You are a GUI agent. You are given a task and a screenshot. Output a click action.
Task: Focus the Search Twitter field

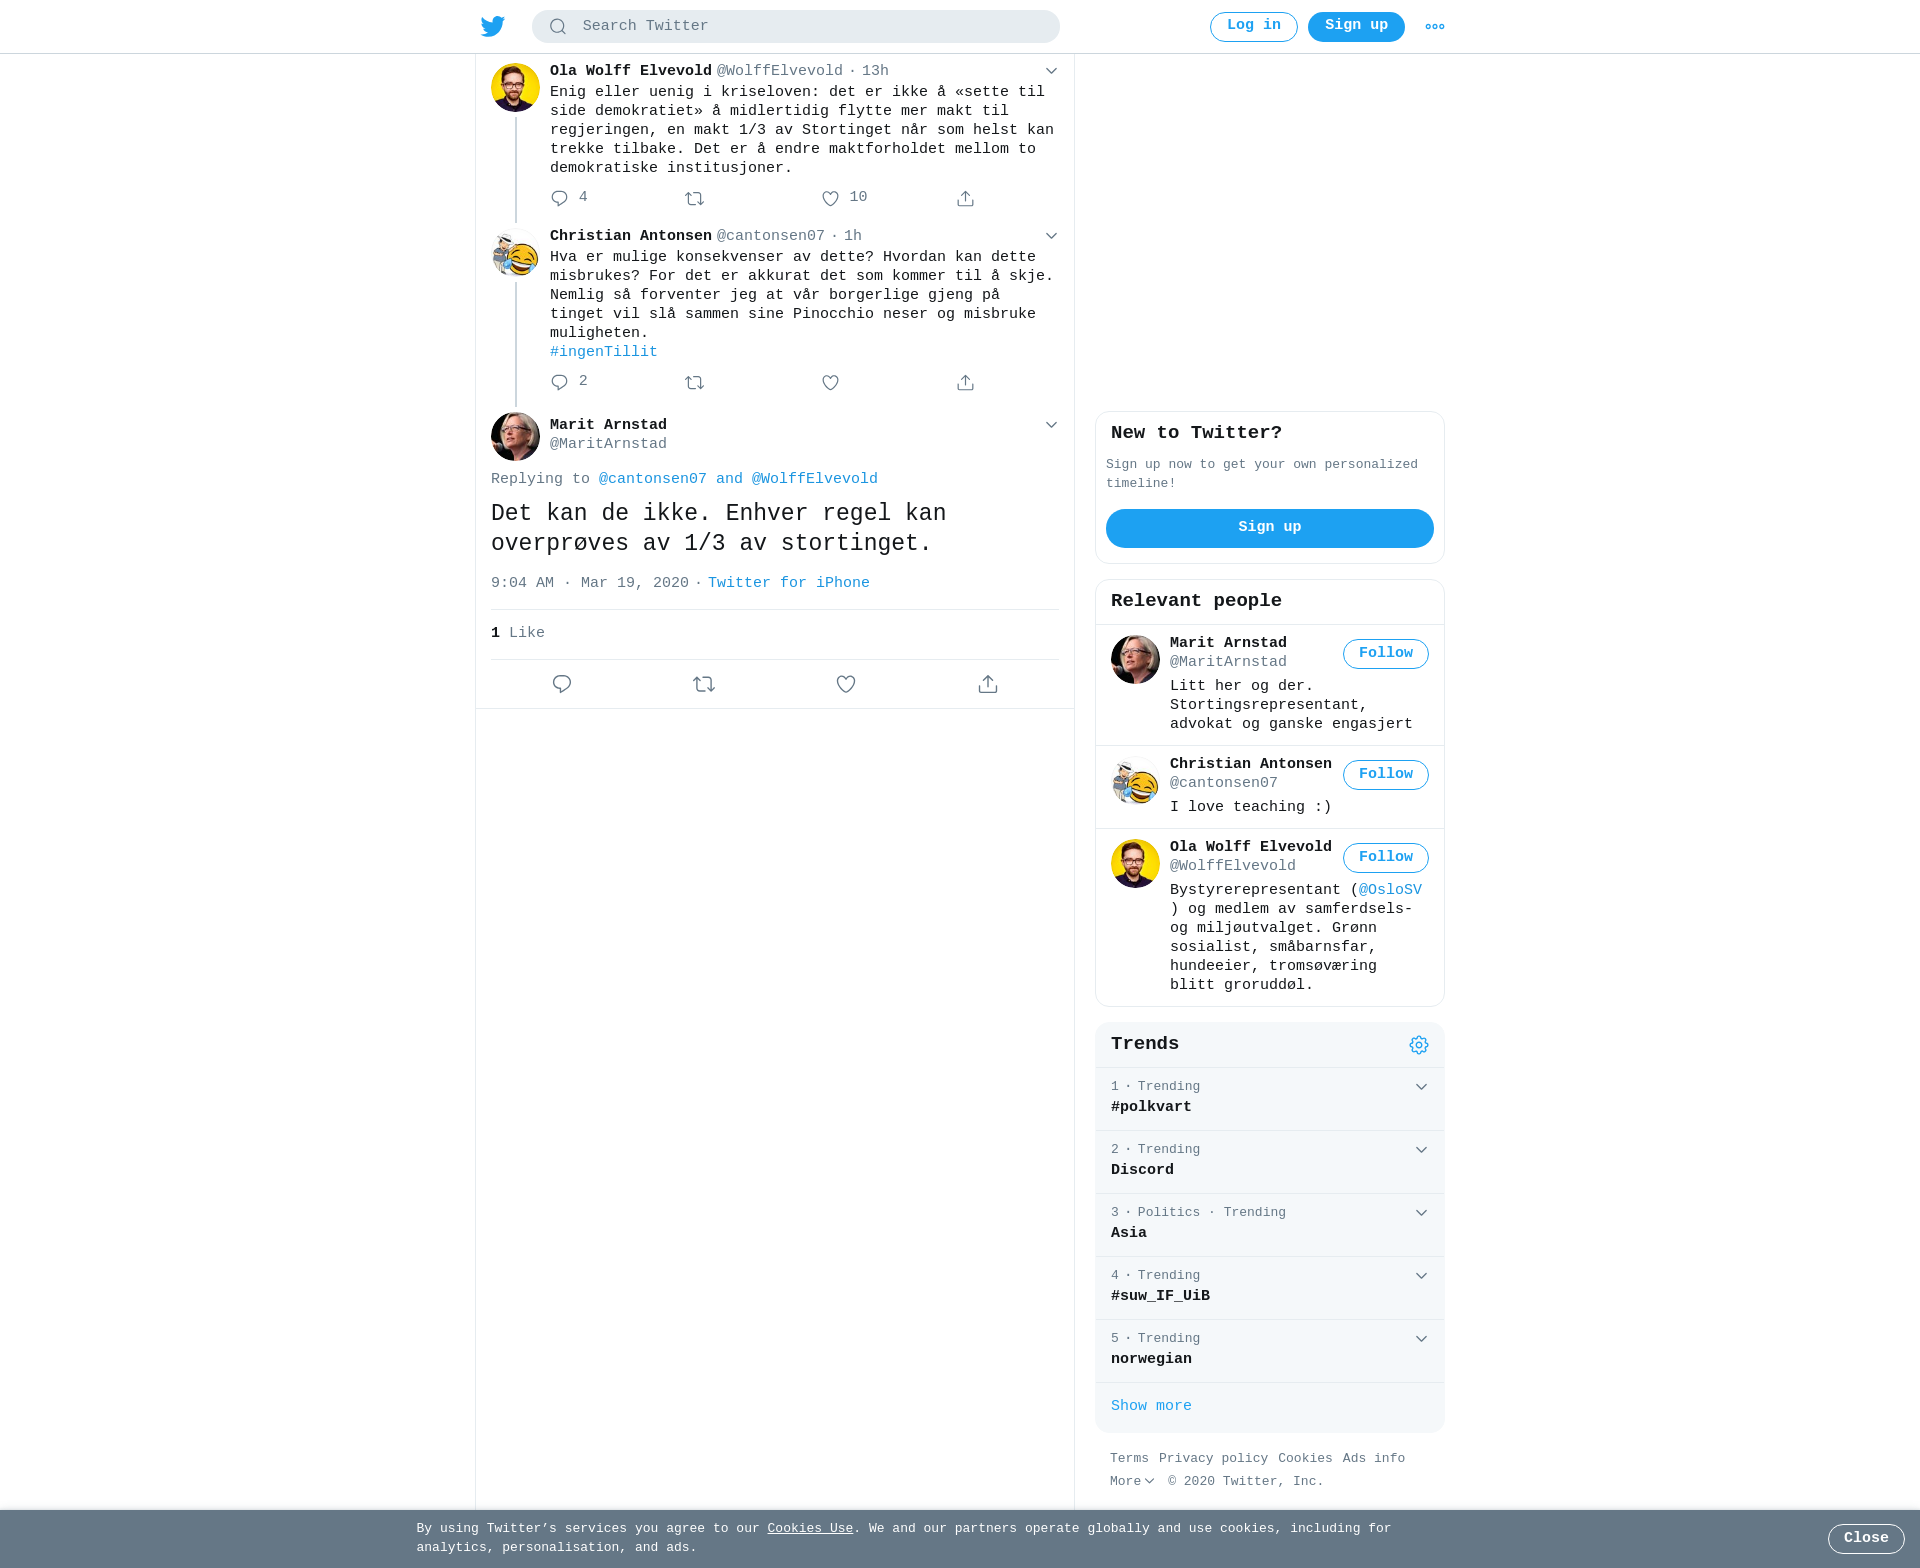[796, 26]
